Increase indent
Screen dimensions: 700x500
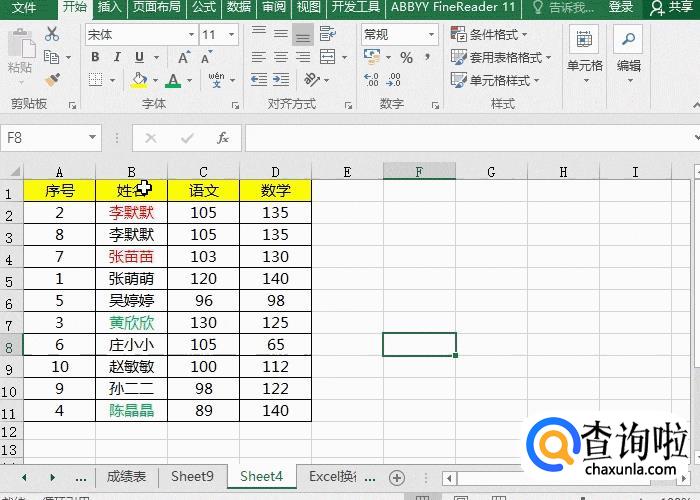click(281, 80)
